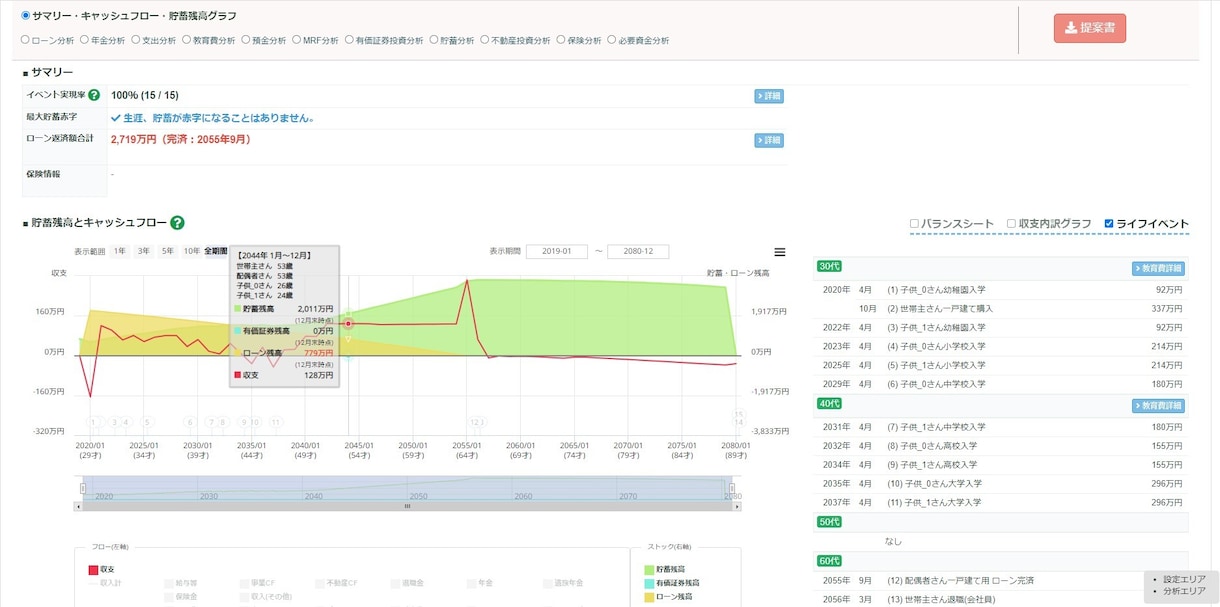Image resolution: width=1220 pixels, height=607 pixels.
Task: Click the 表示期間 start date field 2019-01
Action: click(557, 251)
